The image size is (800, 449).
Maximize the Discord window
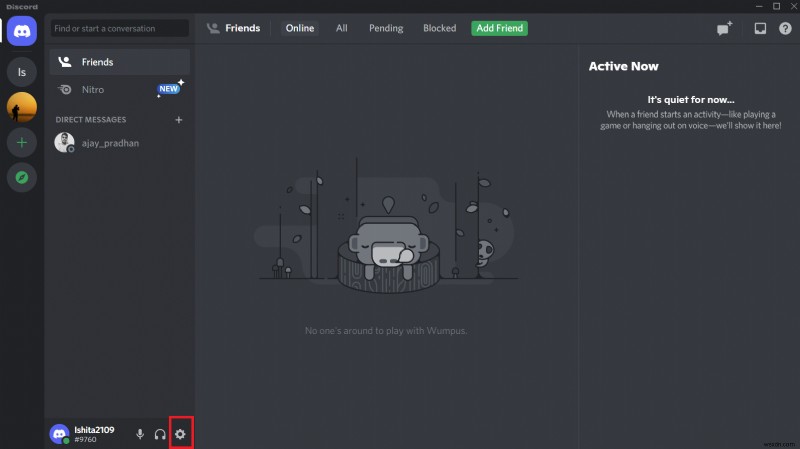(777, 6)
